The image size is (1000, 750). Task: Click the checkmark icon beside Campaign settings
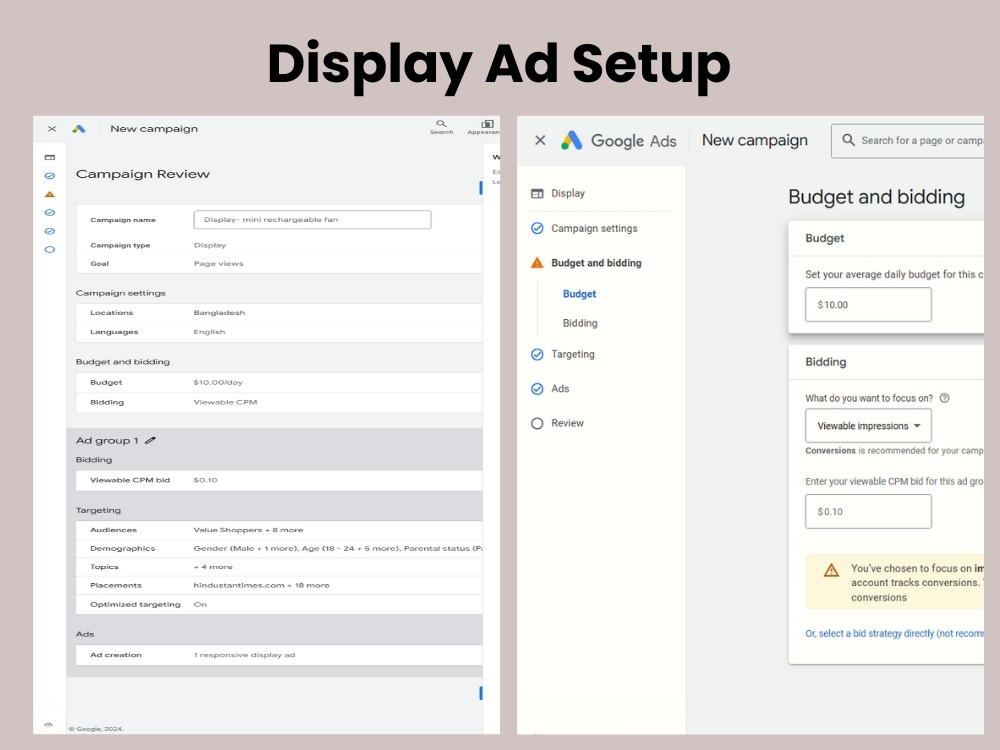point(537,228)
